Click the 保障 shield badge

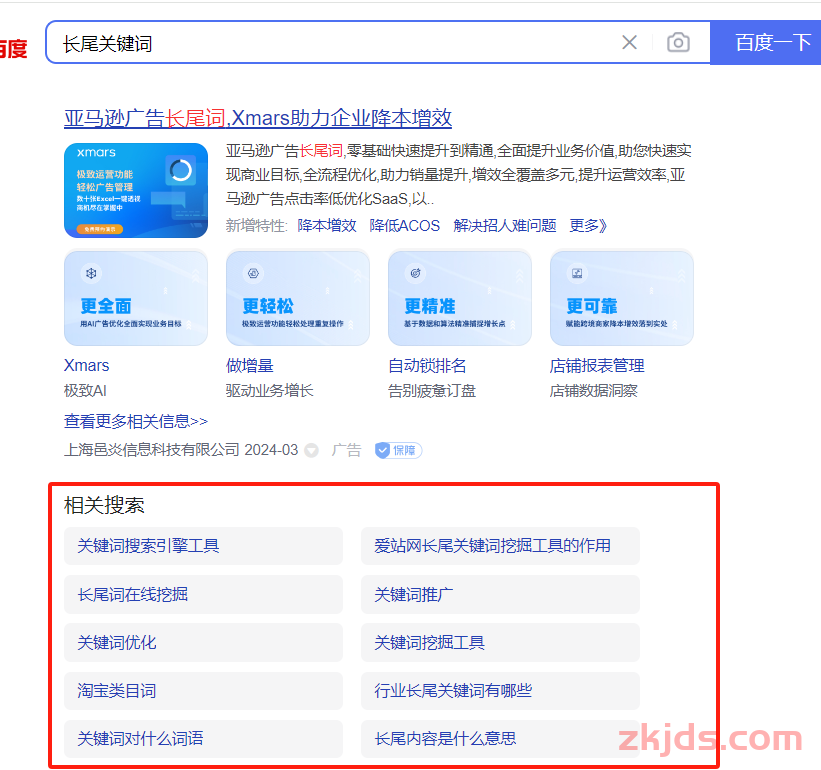pos(398,450)
